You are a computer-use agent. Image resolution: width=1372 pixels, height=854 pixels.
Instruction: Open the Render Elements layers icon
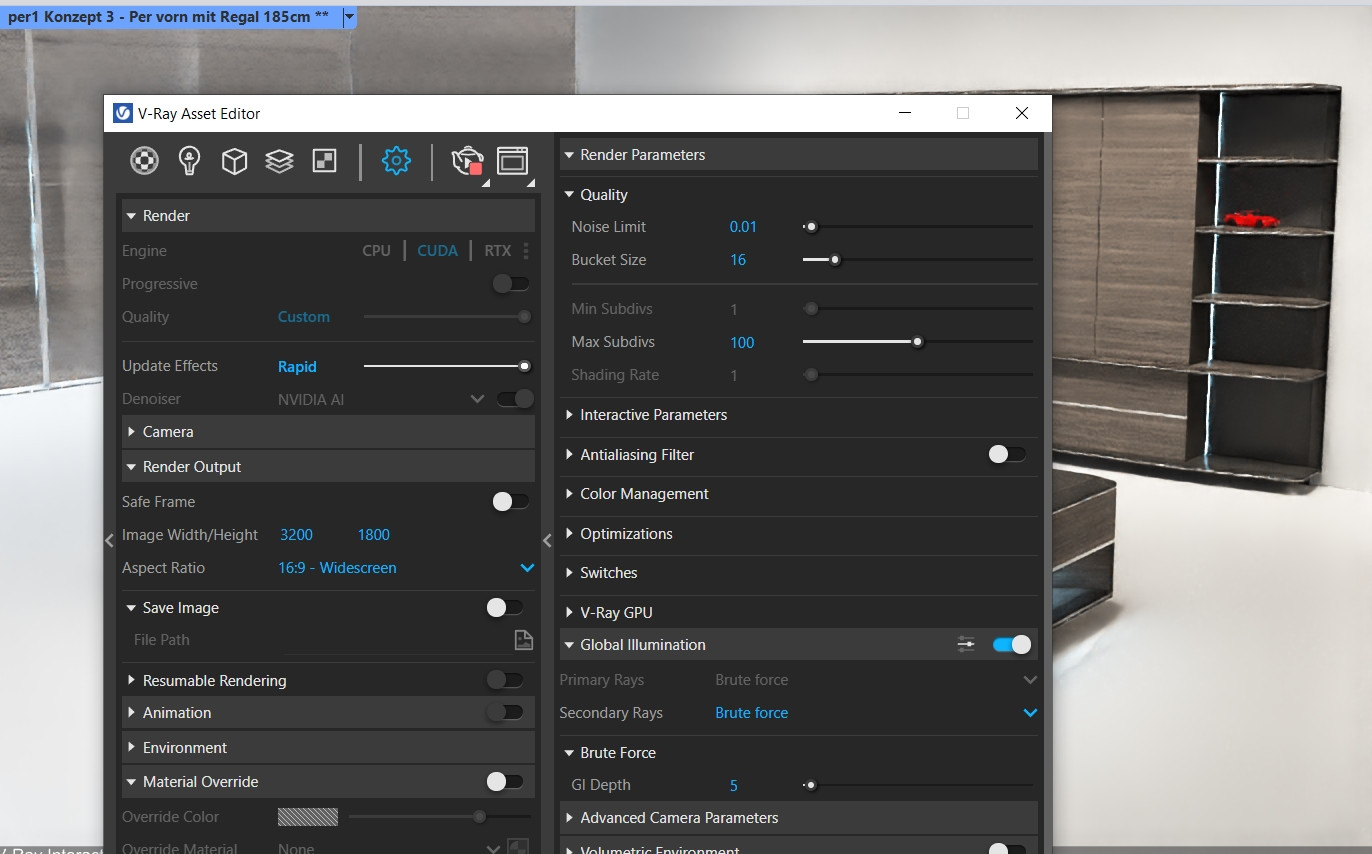[x=279, y=160]
